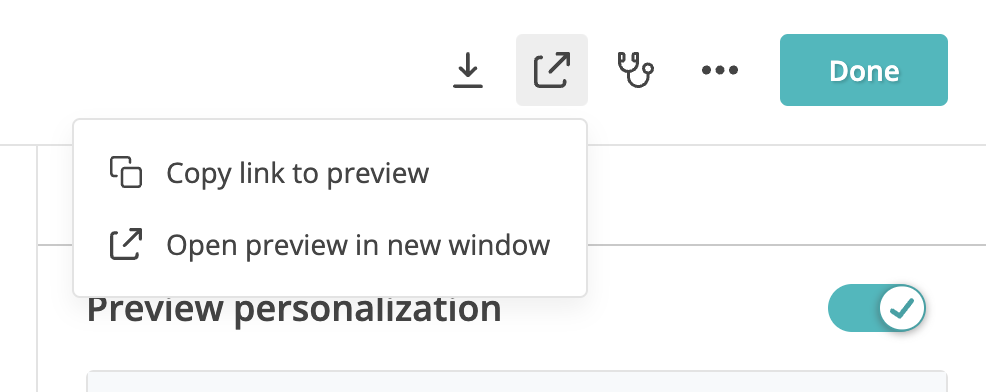Click the "new window" text in the dropdown
The image size is (986, 392).
point(468,245)
